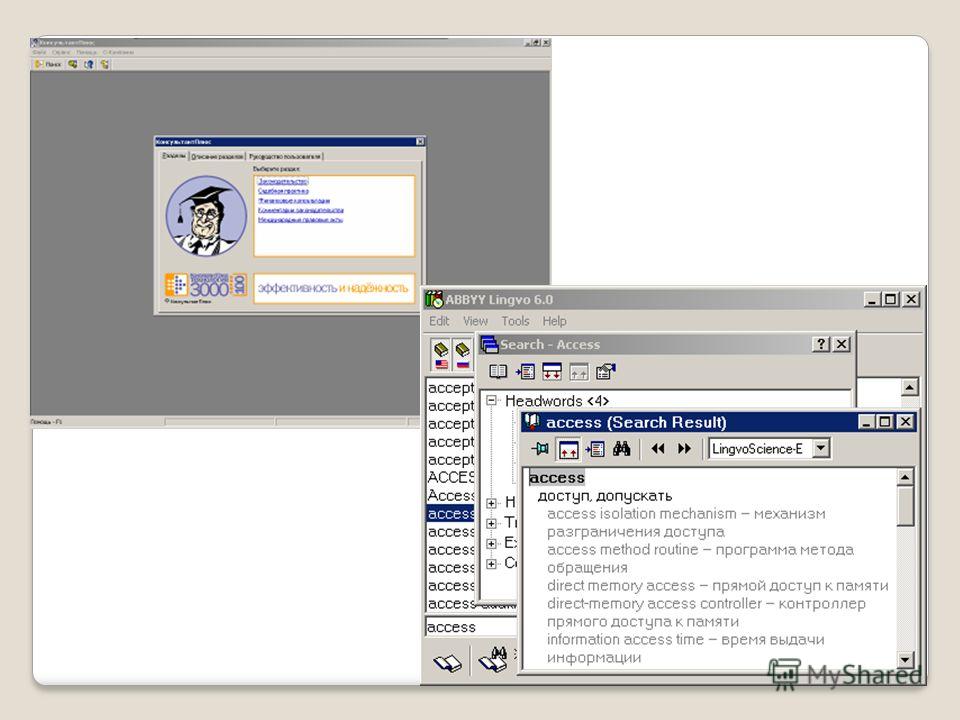Image resolution: width=960 pixels, height=720 pixels.
Task: Open the Комментарии законодательства link
Action: [301, 210]
